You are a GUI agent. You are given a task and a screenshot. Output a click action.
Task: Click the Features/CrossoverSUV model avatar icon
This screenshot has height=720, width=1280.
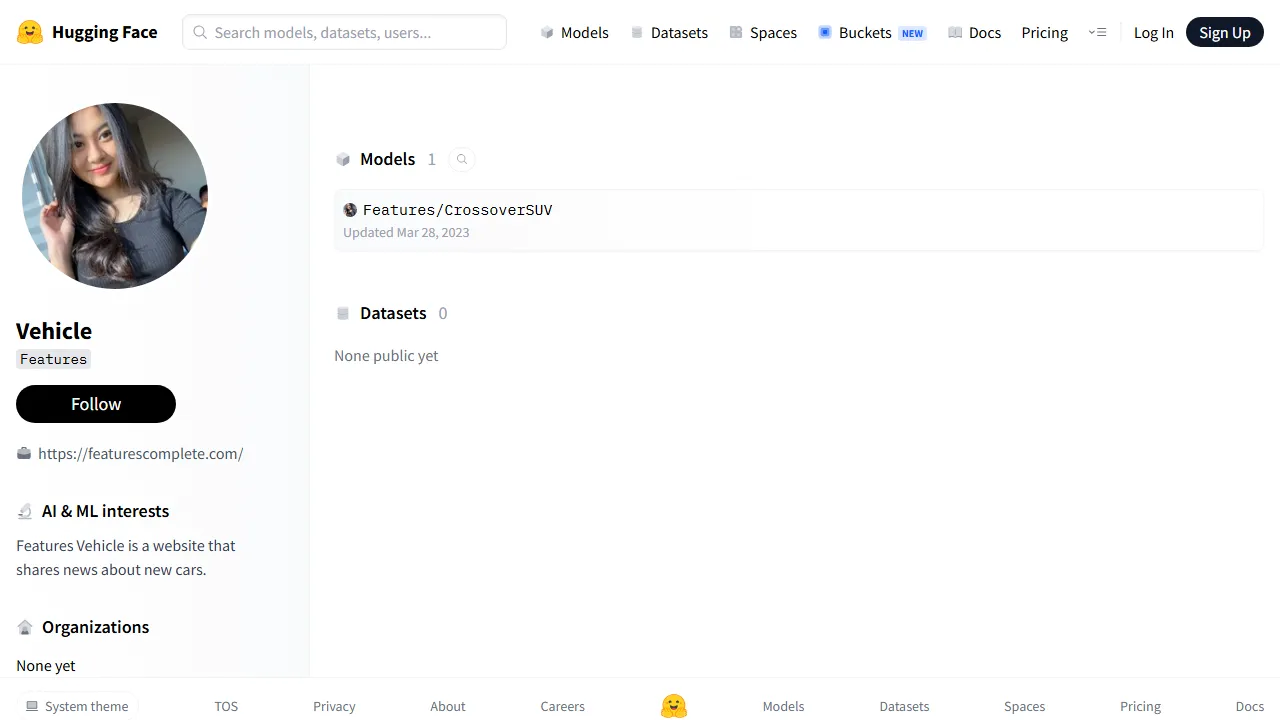tap(350, 210)
